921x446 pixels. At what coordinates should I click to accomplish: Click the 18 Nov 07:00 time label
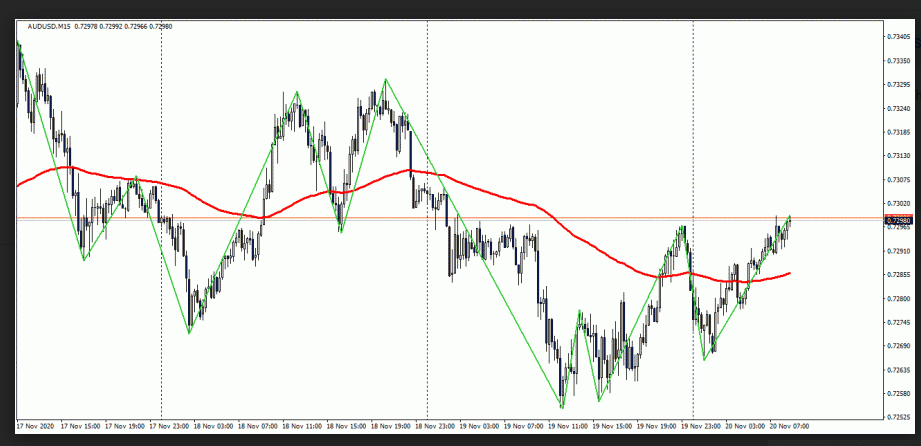[x=258, y=425]
